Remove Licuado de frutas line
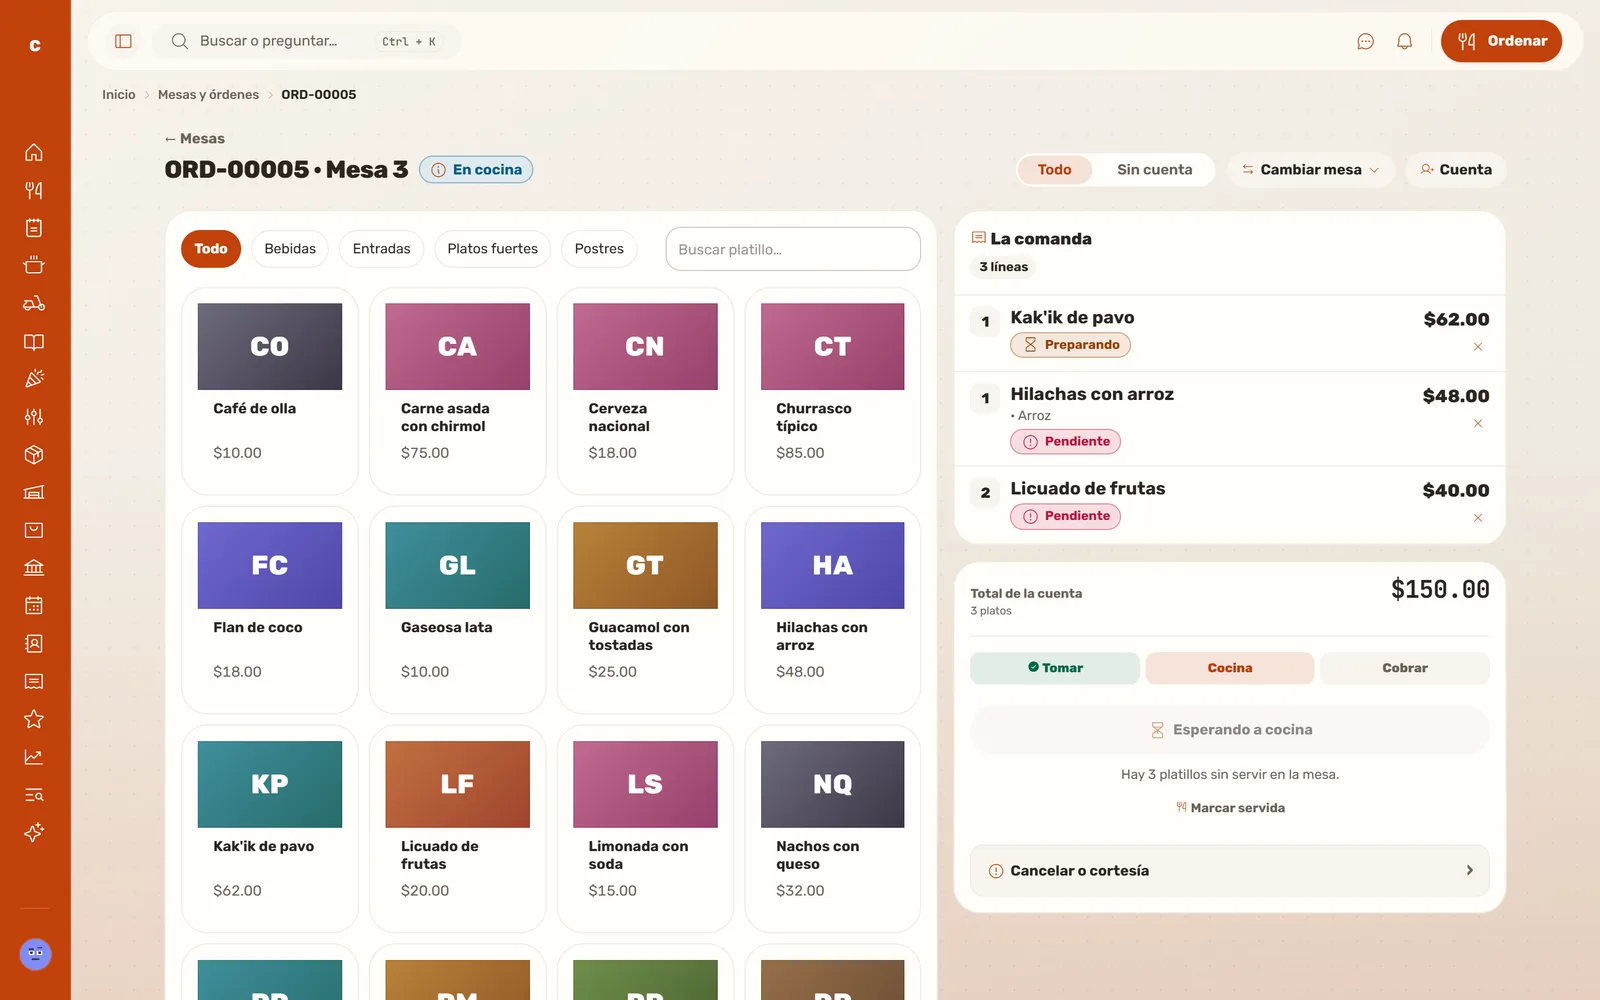The width and height of the screenshot is (1600, 1000). [1478, 518]
